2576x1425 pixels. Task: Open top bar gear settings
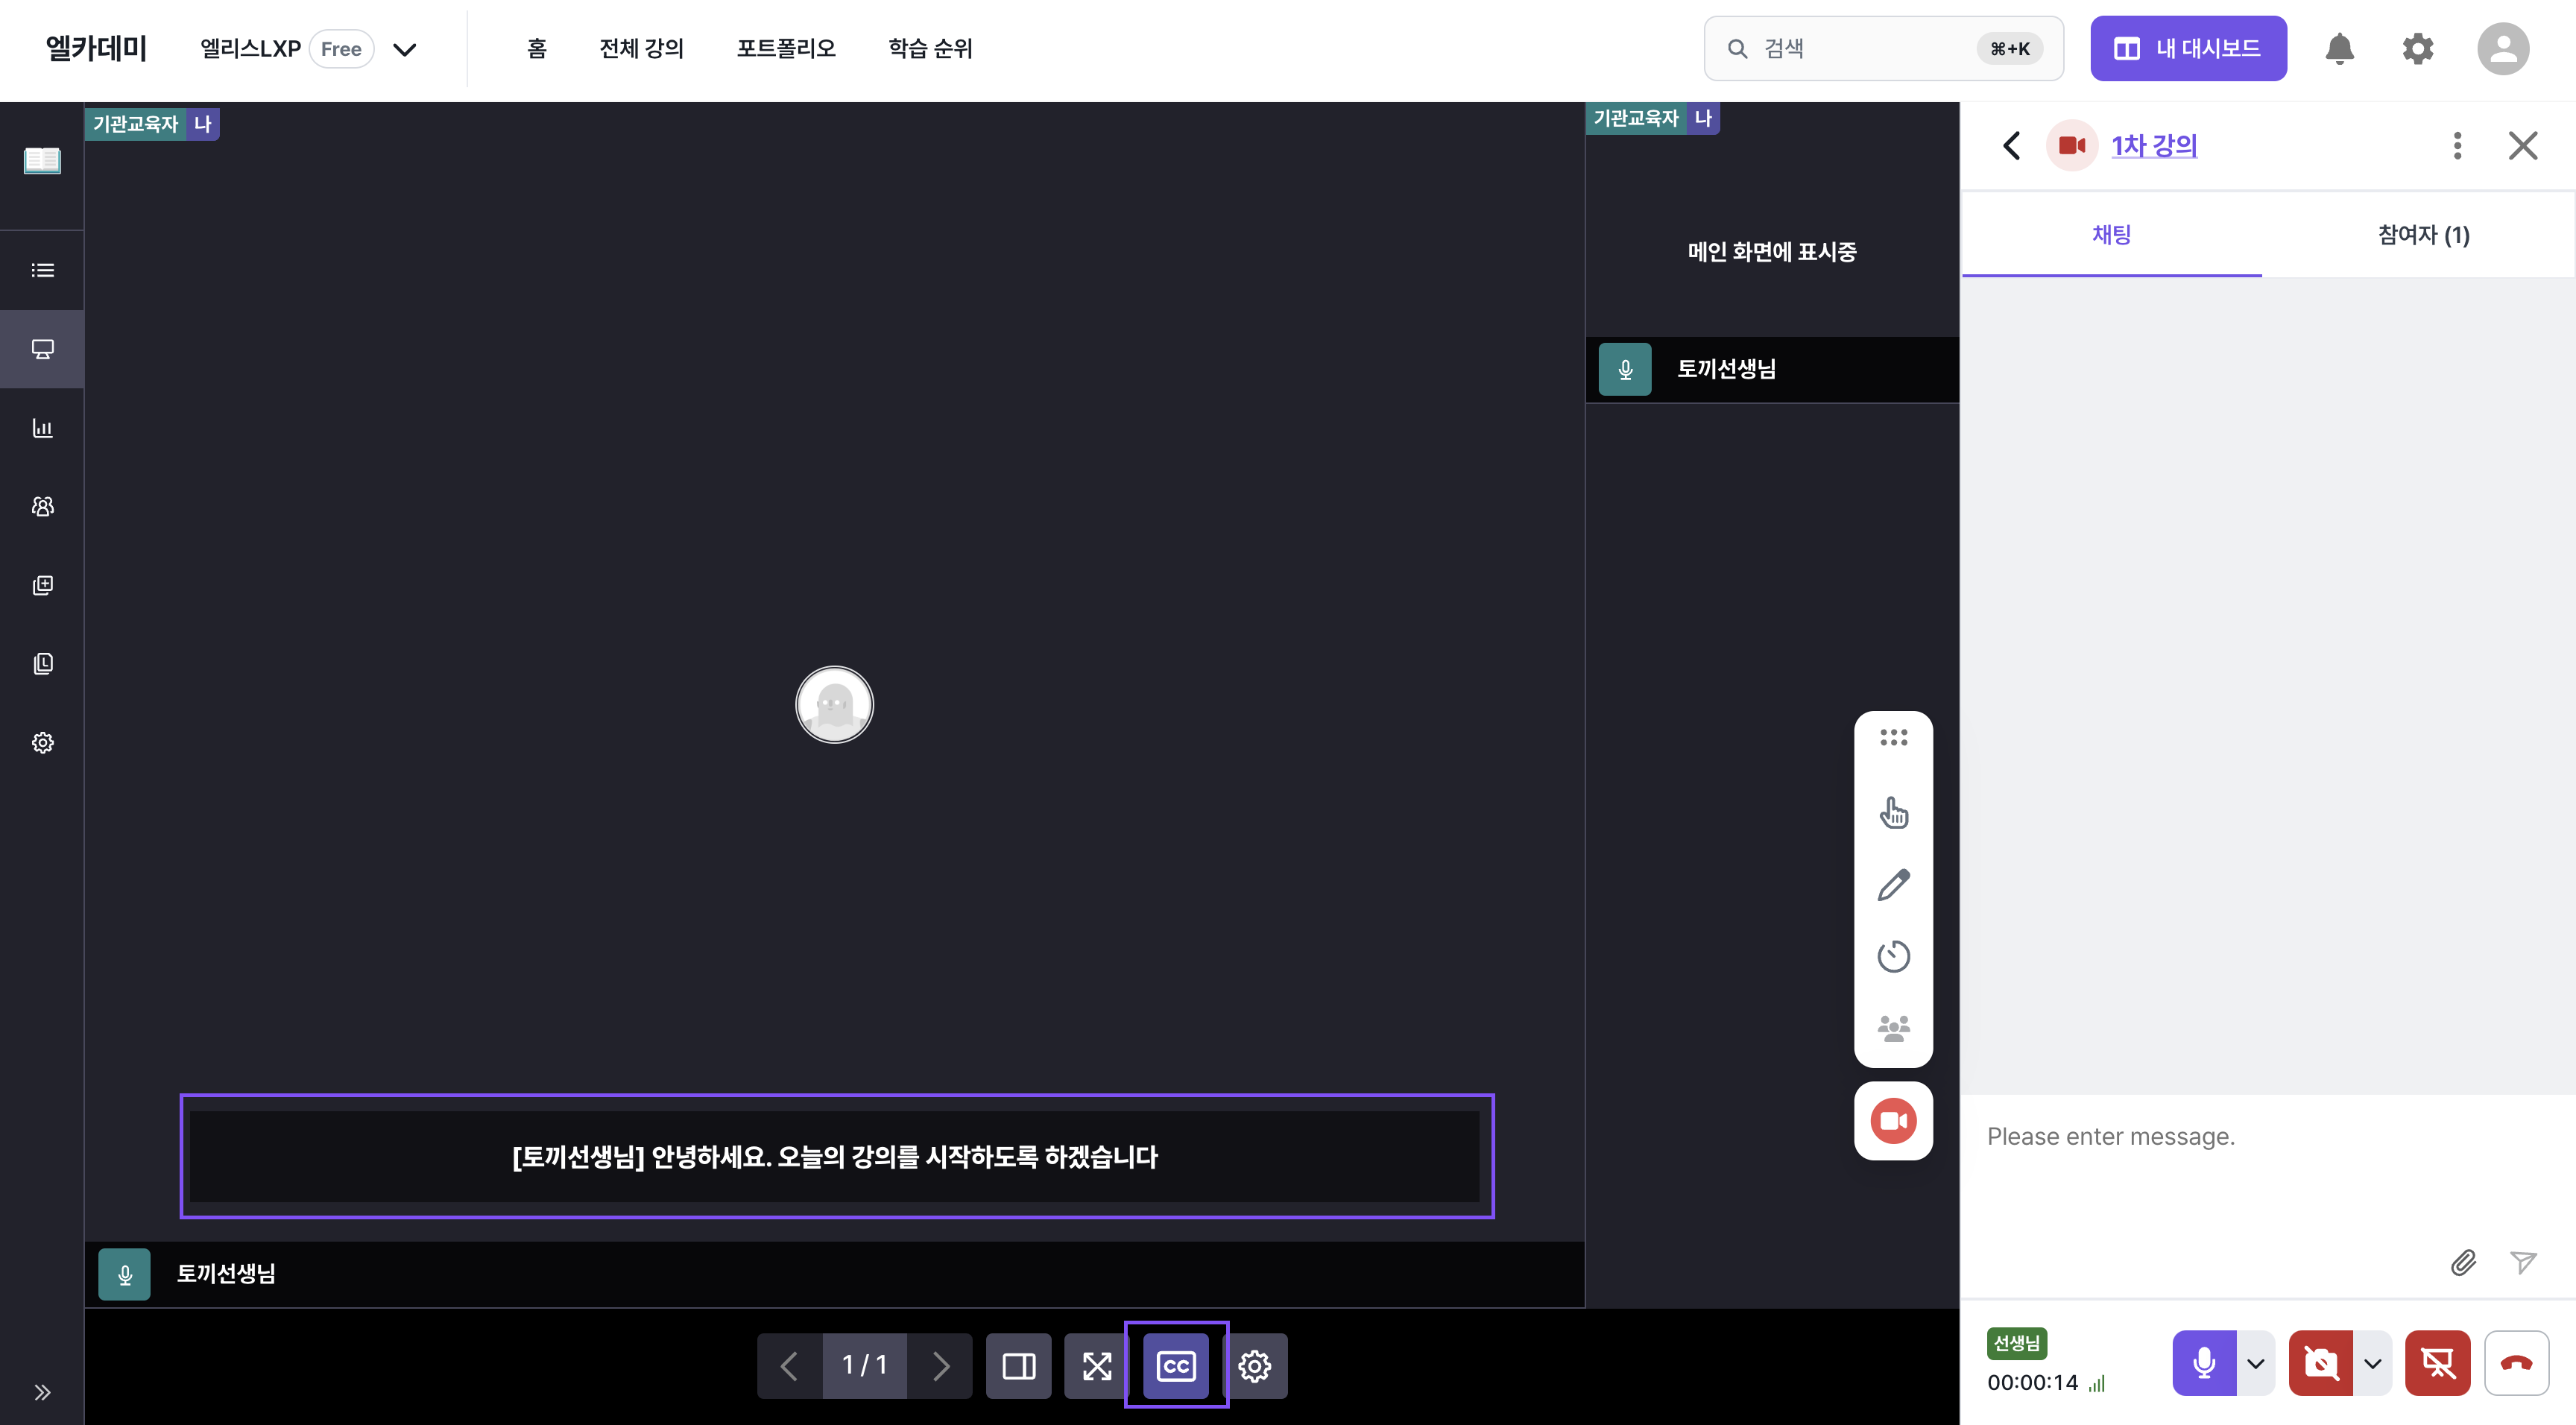pos(2418,48)
